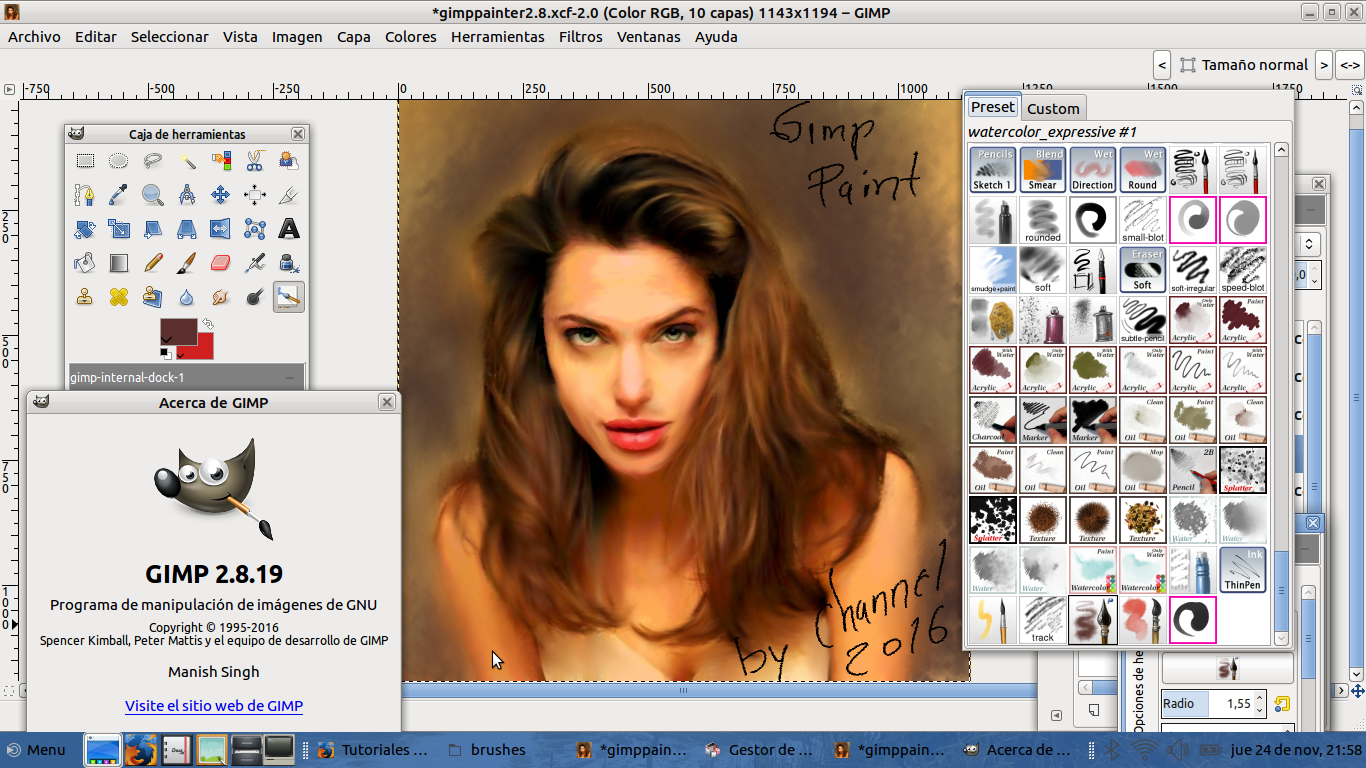
Task: Select the Eraser Soft brush preset
Action: [x=1142, y=268]
